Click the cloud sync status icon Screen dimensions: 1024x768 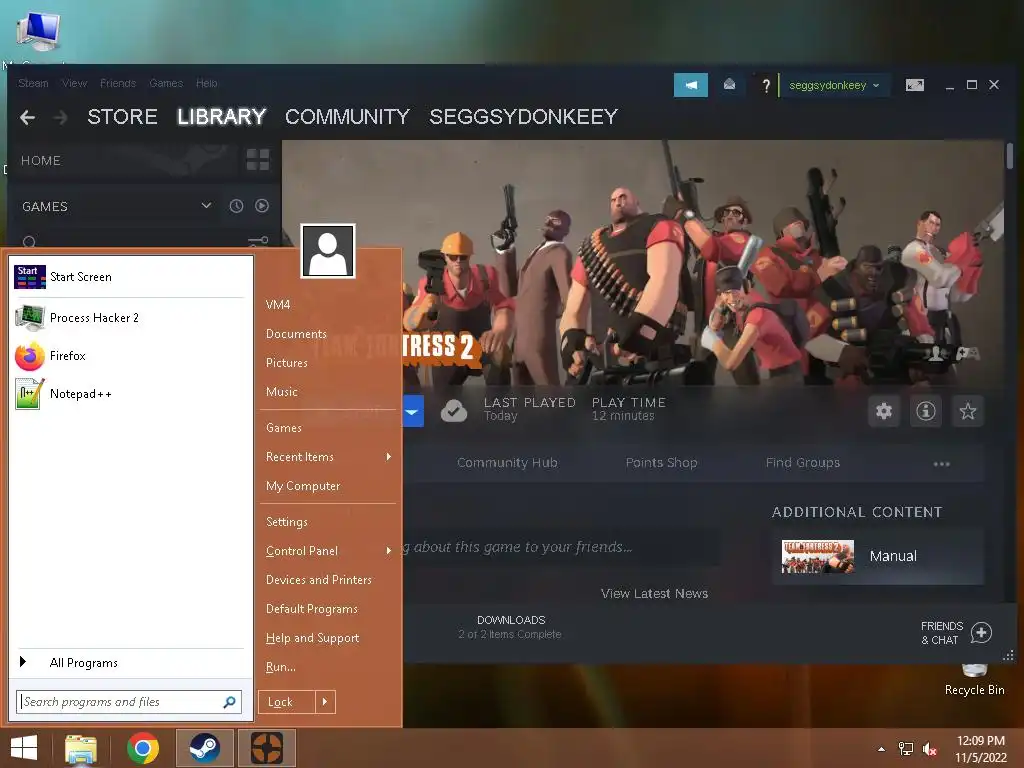click(454, 411)
